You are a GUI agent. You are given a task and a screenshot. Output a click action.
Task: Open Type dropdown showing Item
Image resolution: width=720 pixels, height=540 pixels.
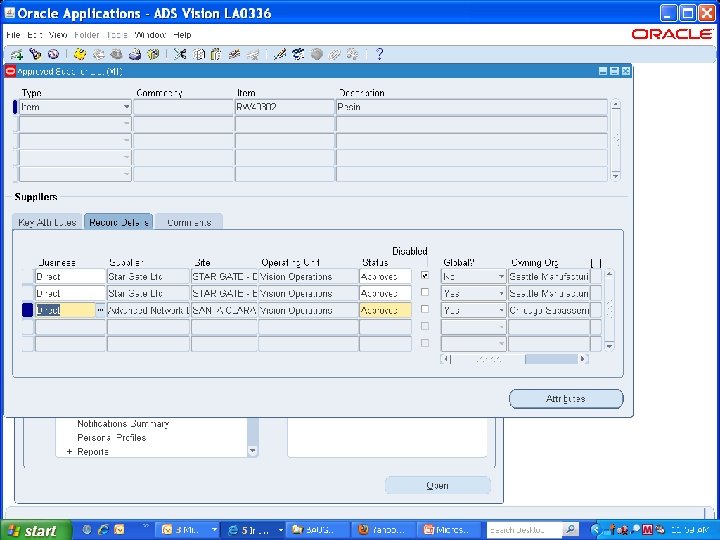(x=126, y=107)
